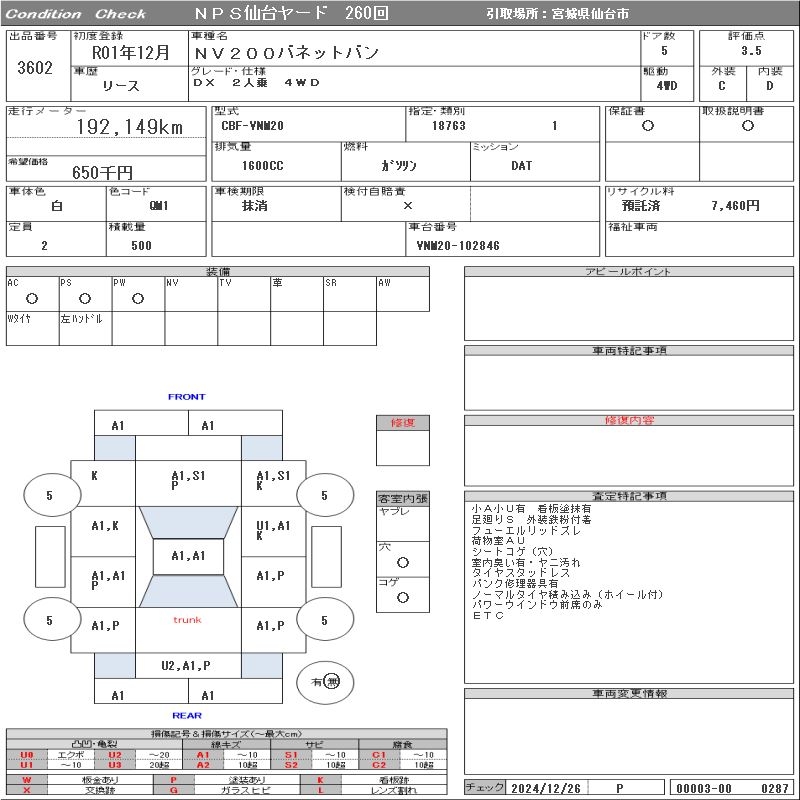
Task: Click the red 修復内容 section header
Action: (629, 420)
